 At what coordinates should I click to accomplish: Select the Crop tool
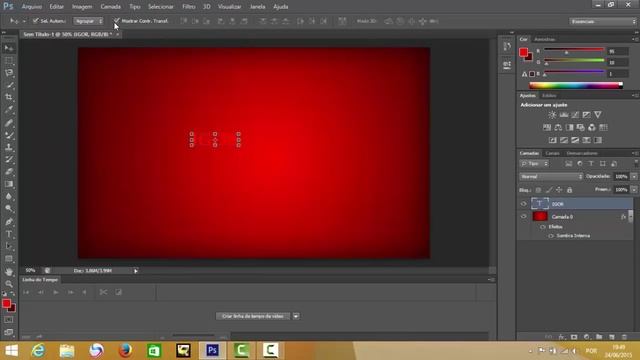coord(9,97)
